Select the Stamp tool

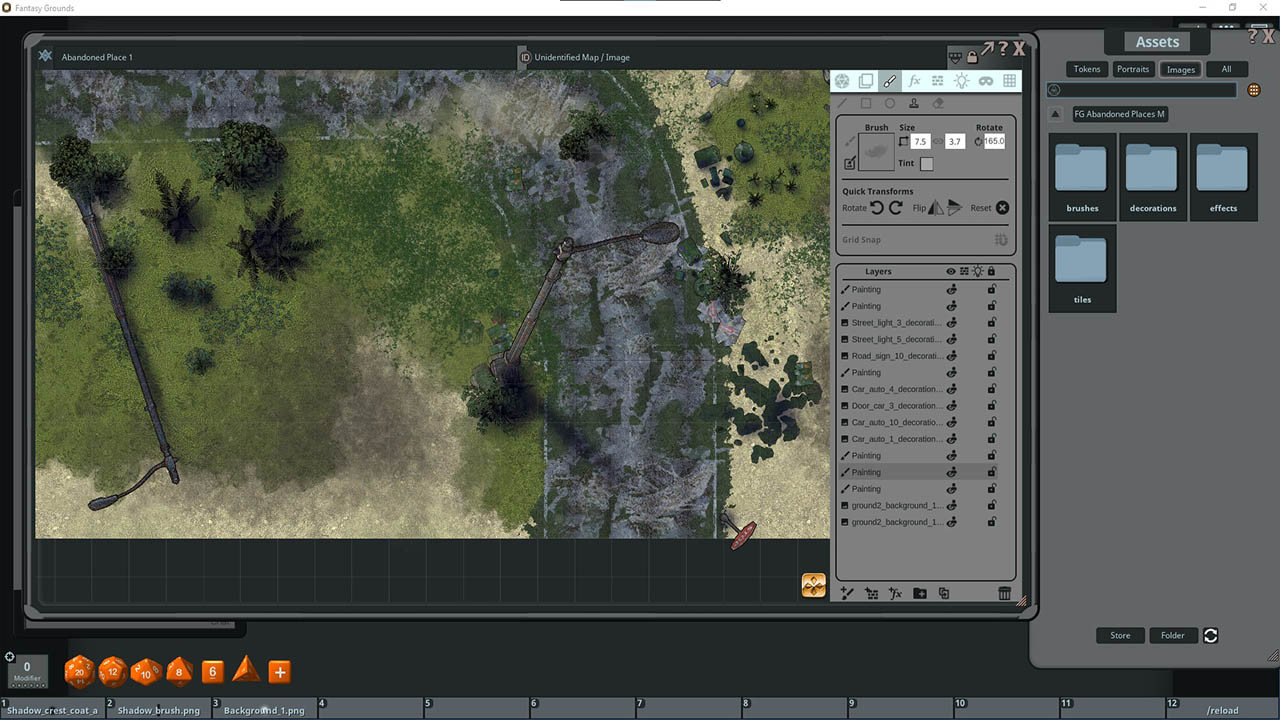[913, 103]
